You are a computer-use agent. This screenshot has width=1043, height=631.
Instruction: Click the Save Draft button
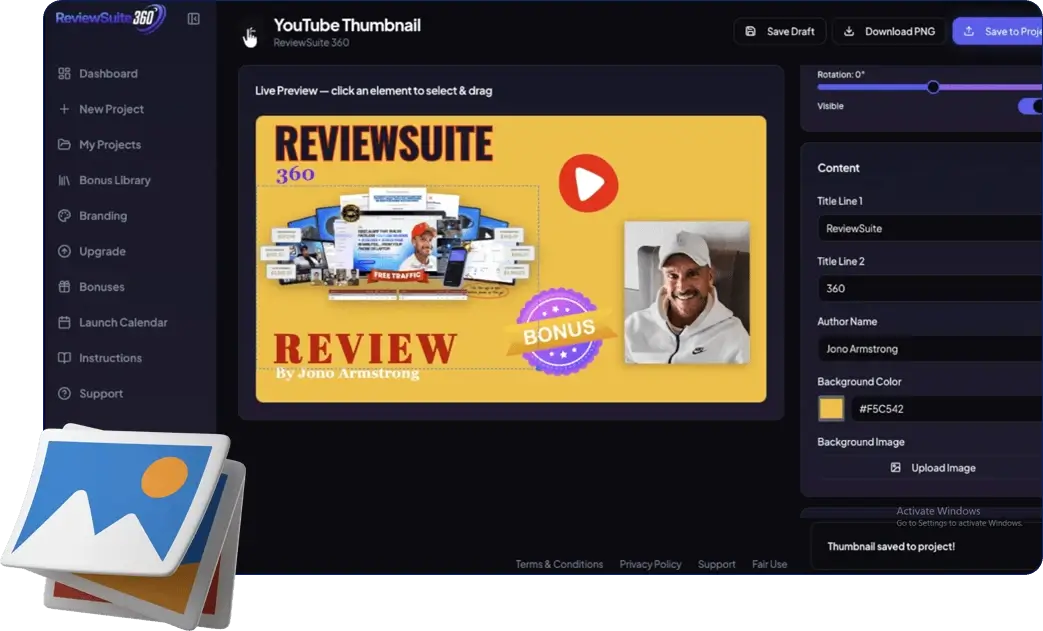coord(779,31)
